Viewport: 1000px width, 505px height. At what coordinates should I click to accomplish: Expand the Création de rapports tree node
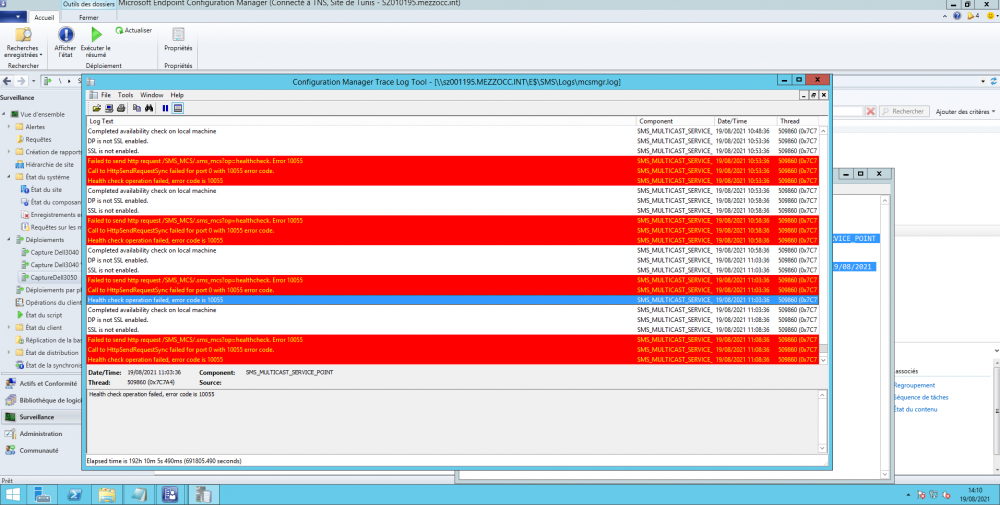point(9,152)
